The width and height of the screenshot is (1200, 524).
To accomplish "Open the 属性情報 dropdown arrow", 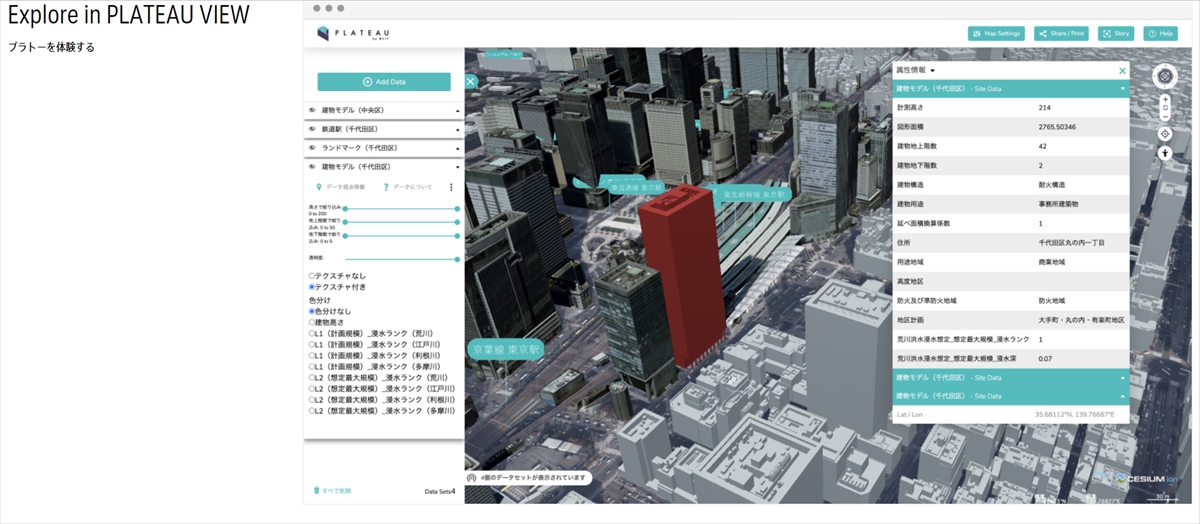I will coord(932,71).
